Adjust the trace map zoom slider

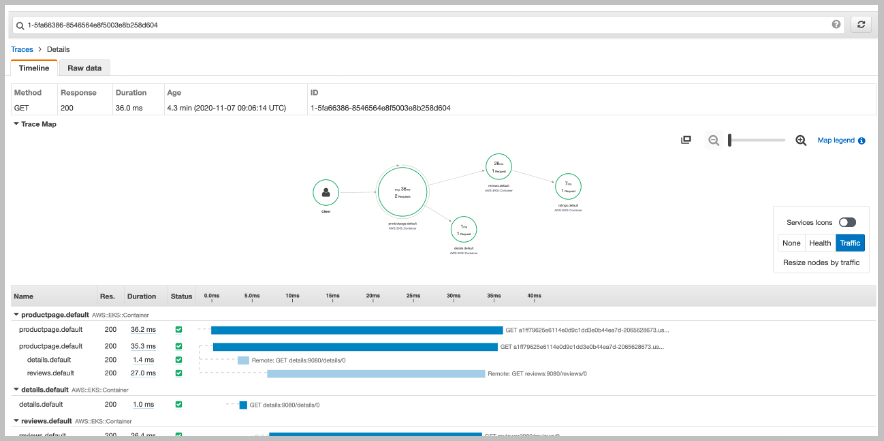(757, 140)
